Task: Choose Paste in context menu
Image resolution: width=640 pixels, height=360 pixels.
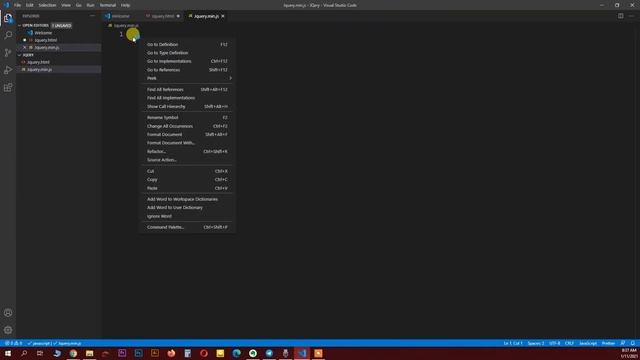Action: (x=187, y=188)
